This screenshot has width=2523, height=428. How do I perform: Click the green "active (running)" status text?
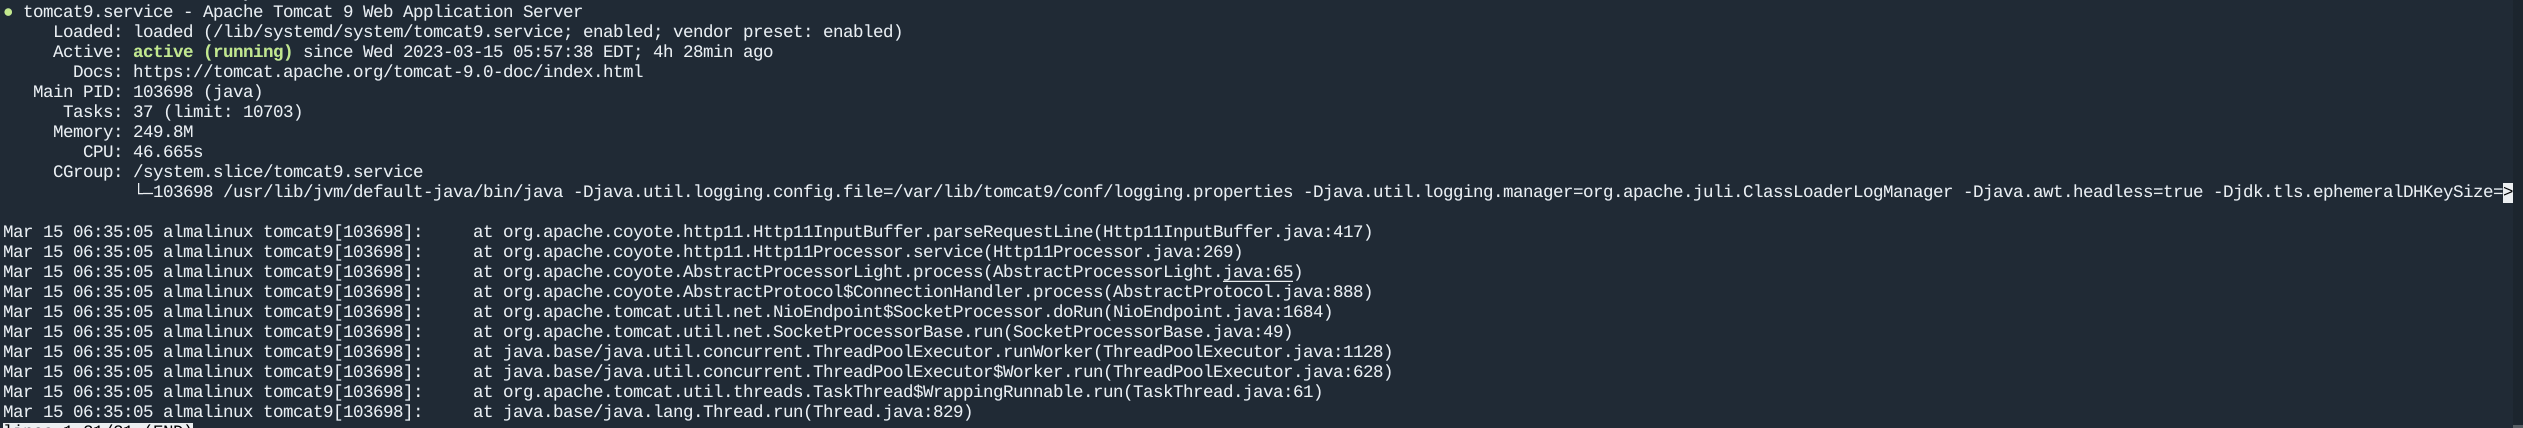pyautogui.click(x=212, y=52)
